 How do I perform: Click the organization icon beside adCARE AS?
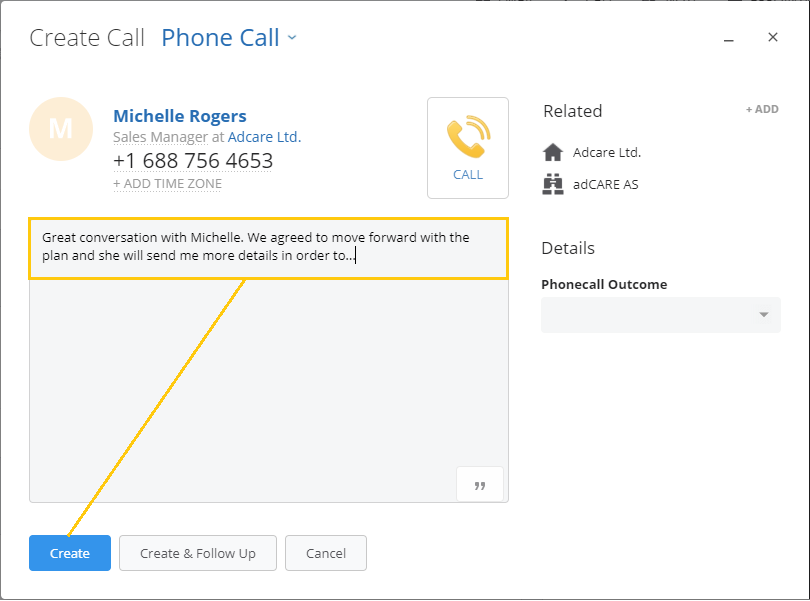click(x=553, y=184)
